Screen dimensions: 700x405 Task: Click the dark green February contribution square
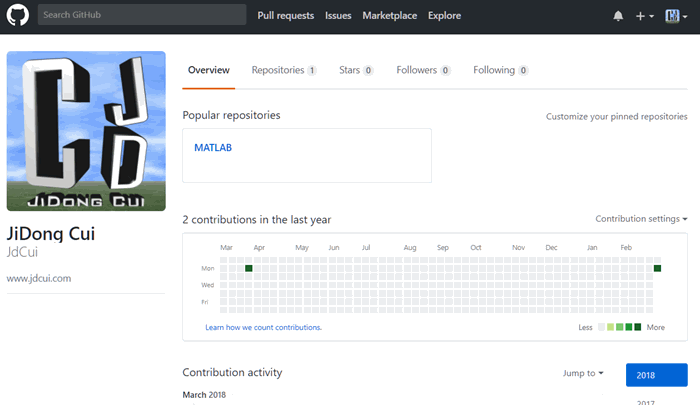pos(657,268)
